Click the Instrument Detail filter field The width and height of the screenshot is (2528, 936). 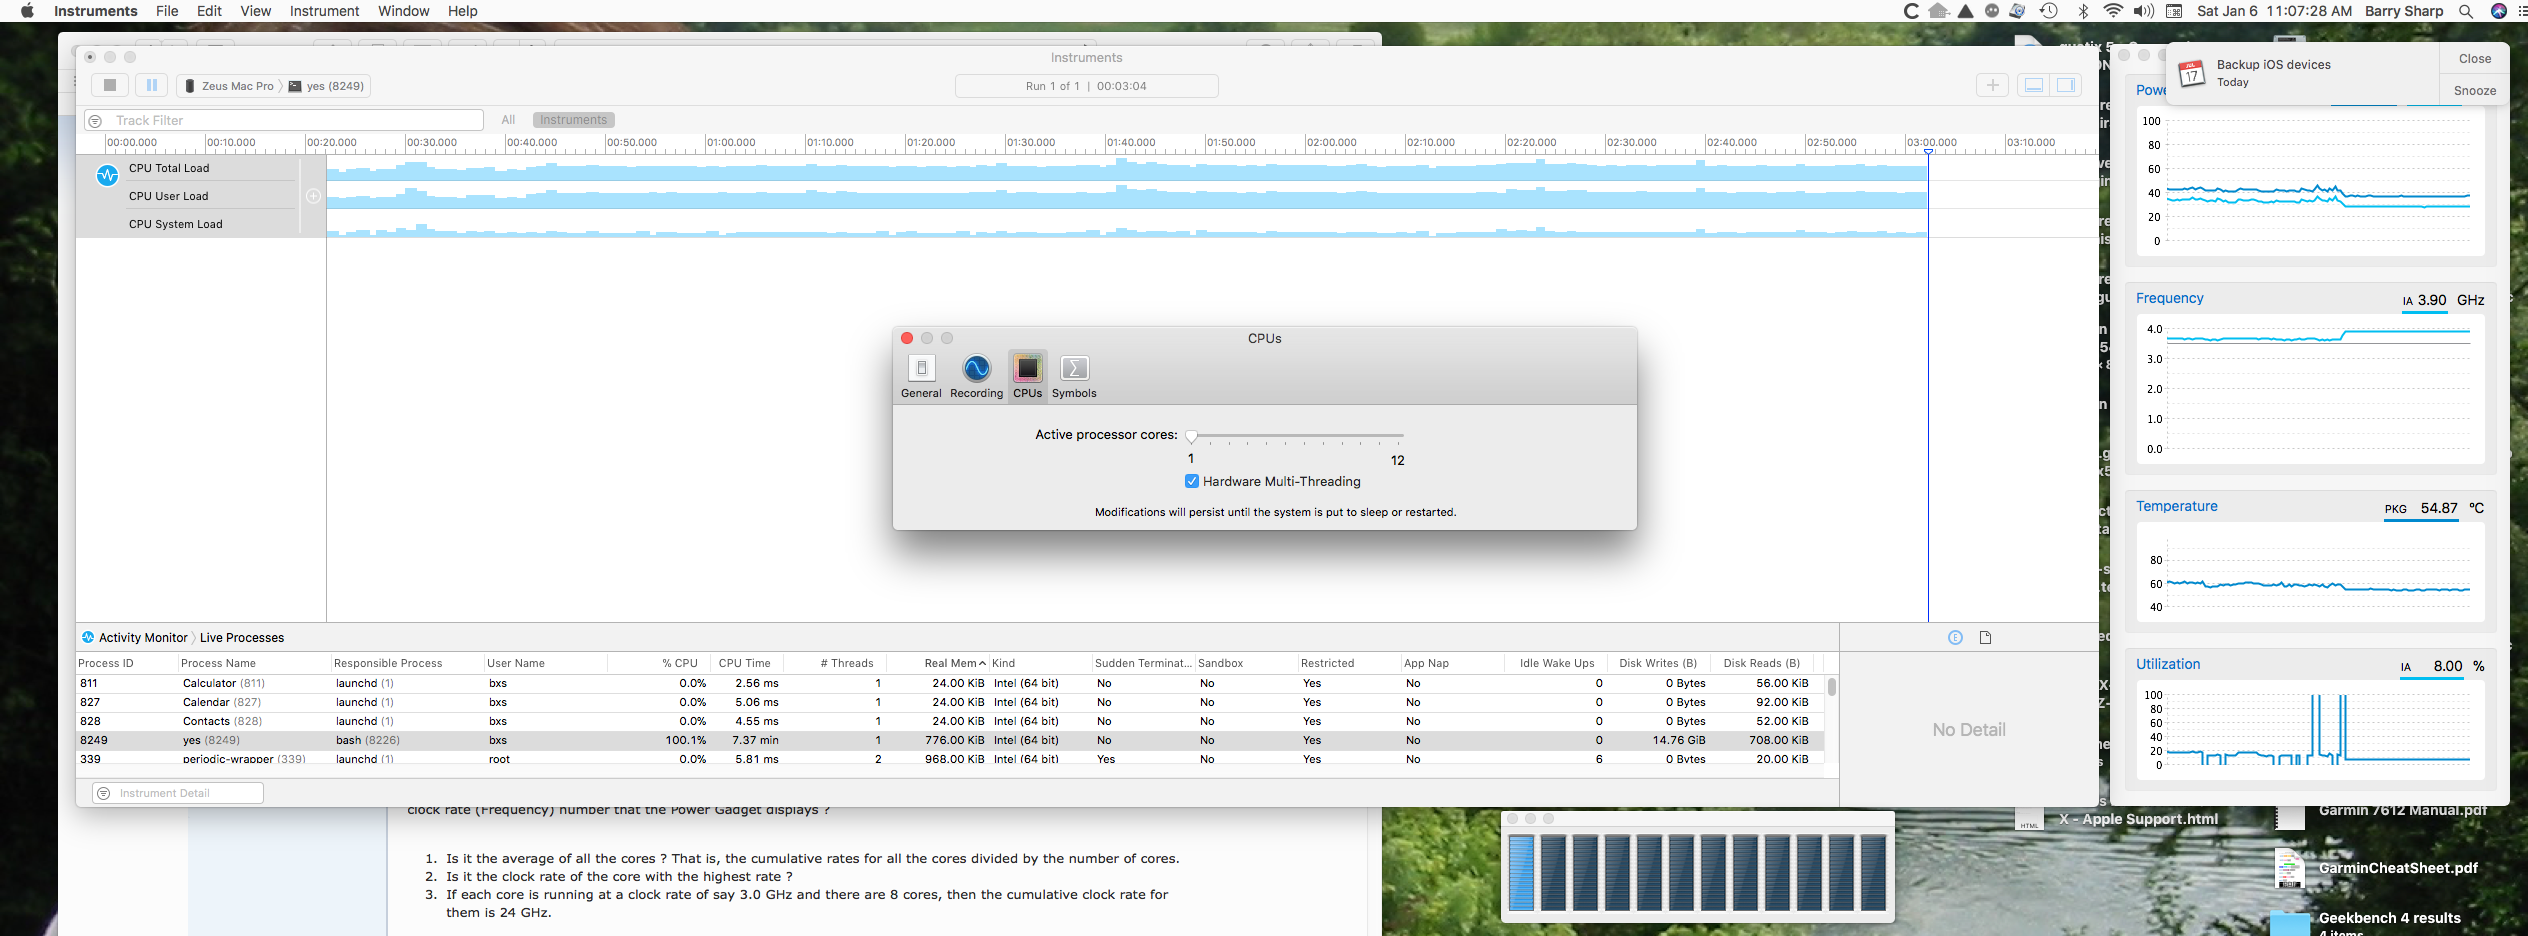(x=178, y=793)
